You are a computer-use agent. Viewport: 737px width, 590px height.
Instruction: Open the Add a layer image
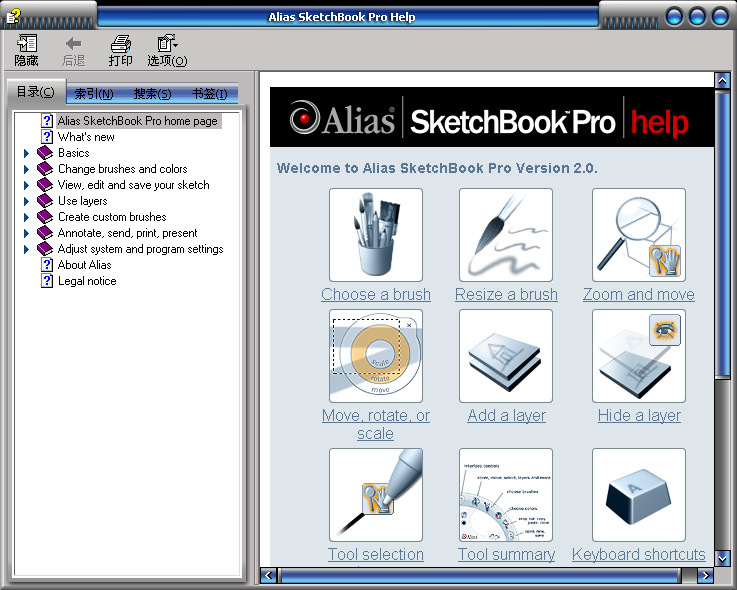tap(506, 356)
